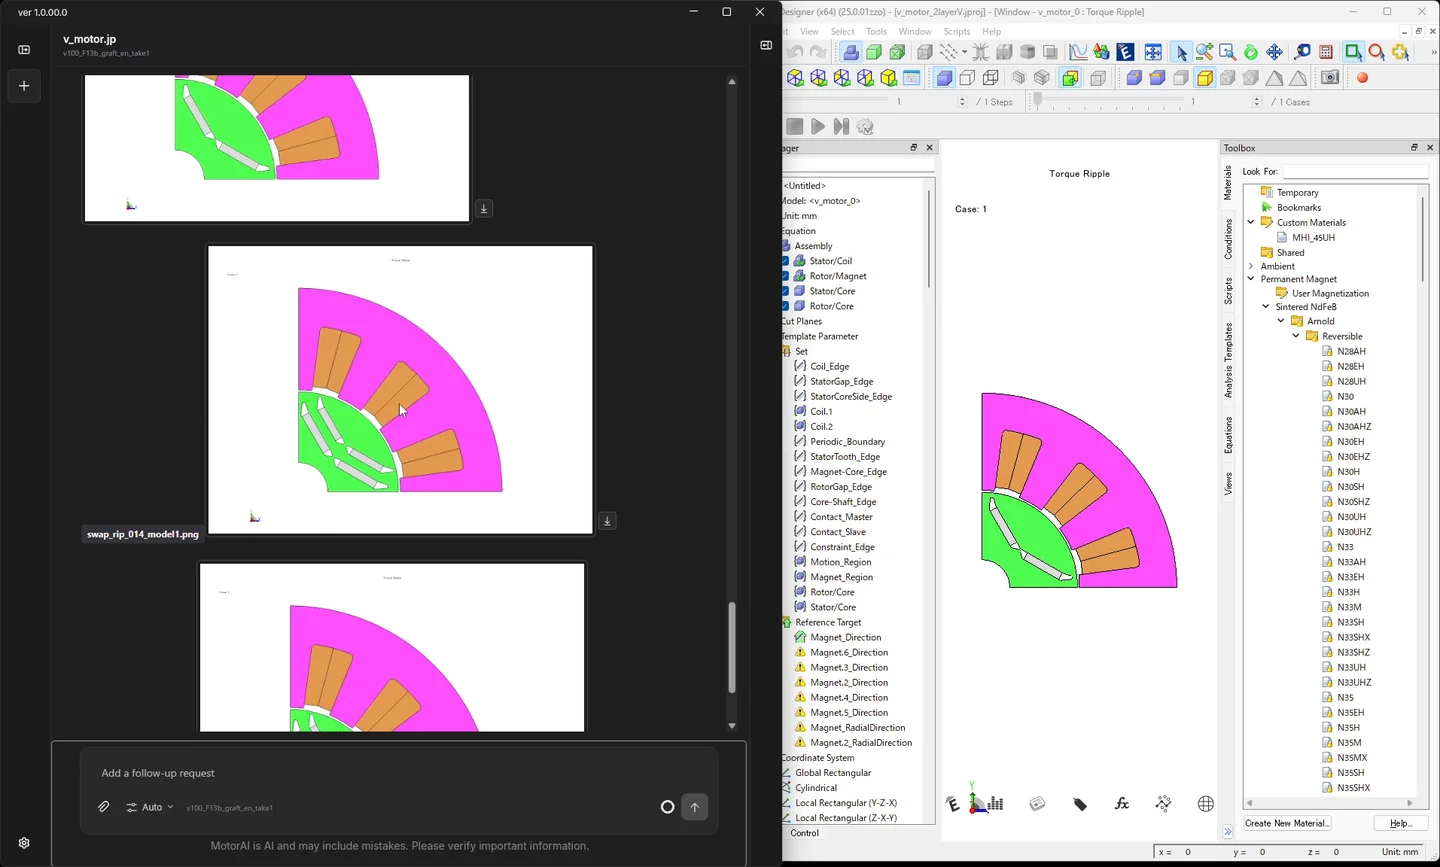Open the Auto mode dropdown
This screenshot has height=867, width=1440.
pyautogui.click(x=150, y=807)
